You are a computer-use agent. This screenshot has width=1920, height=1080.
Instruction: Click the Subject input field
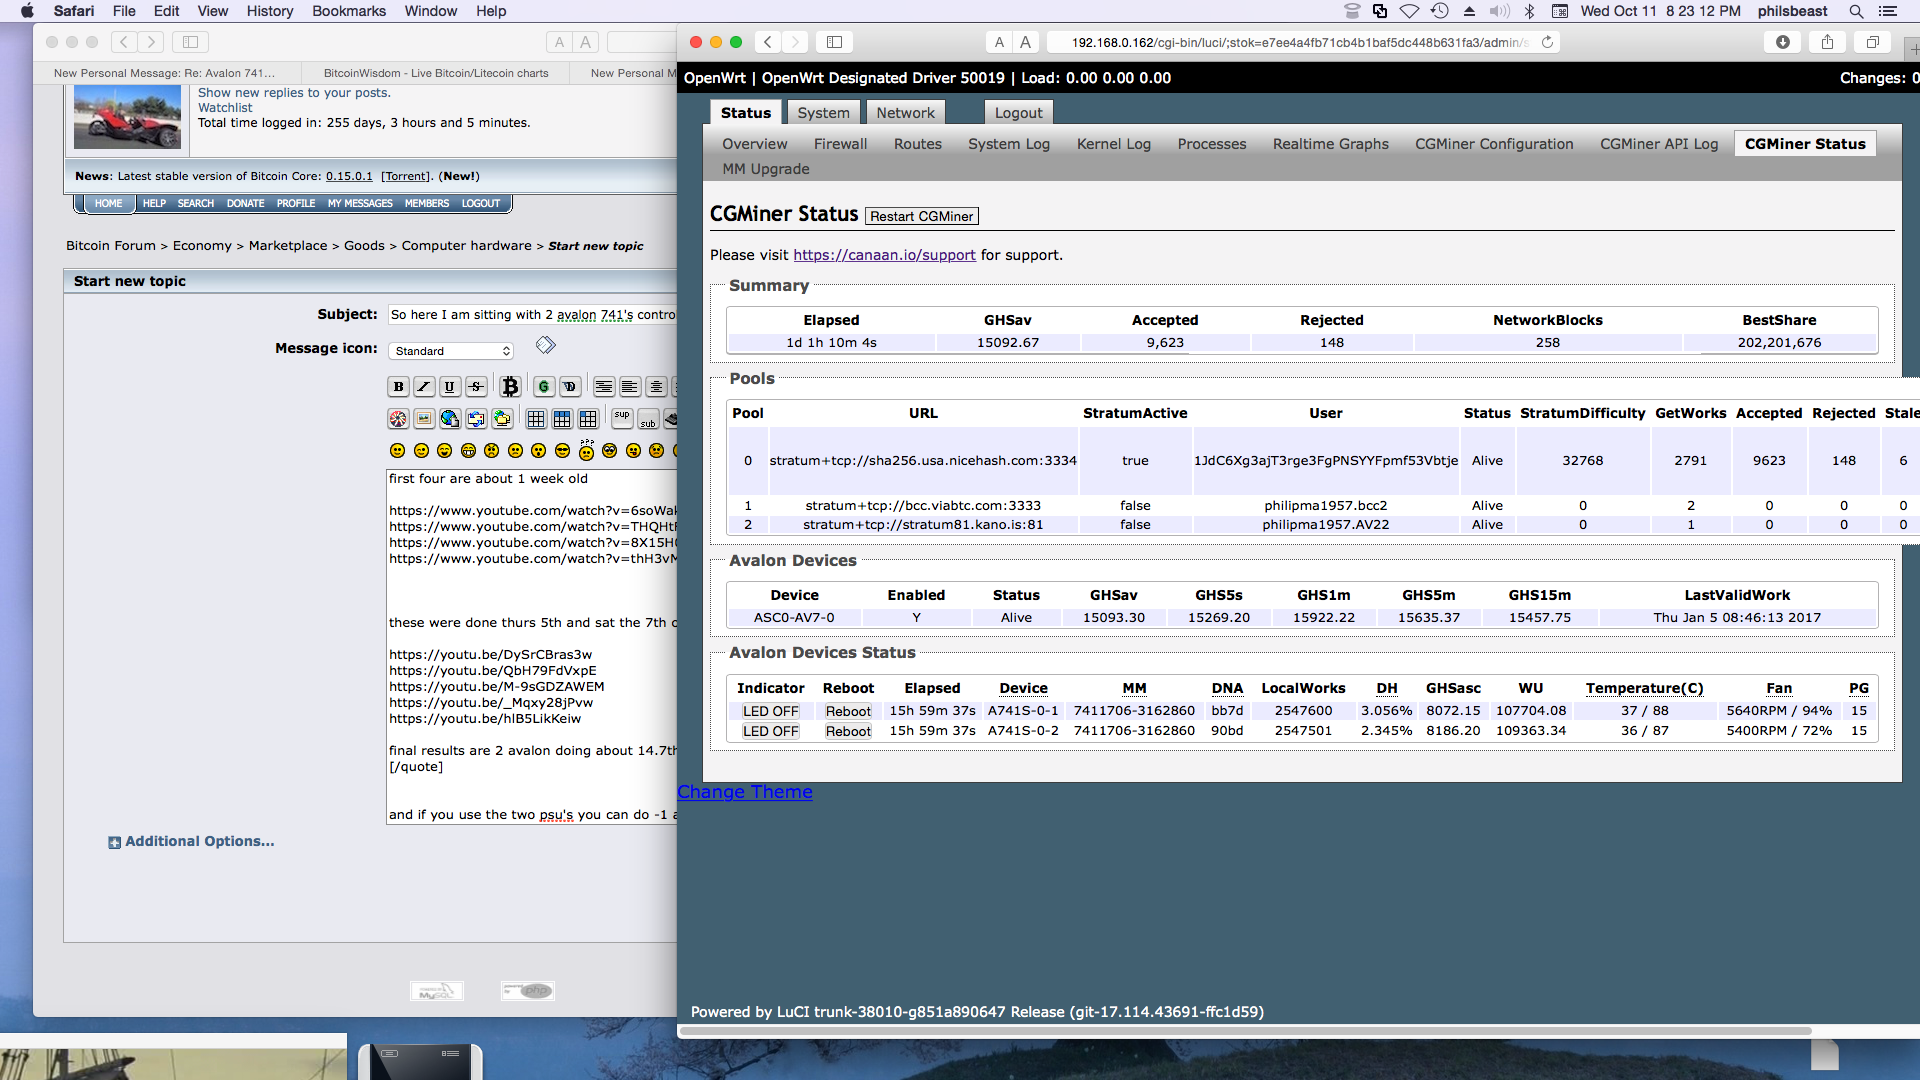click(533, 315)
